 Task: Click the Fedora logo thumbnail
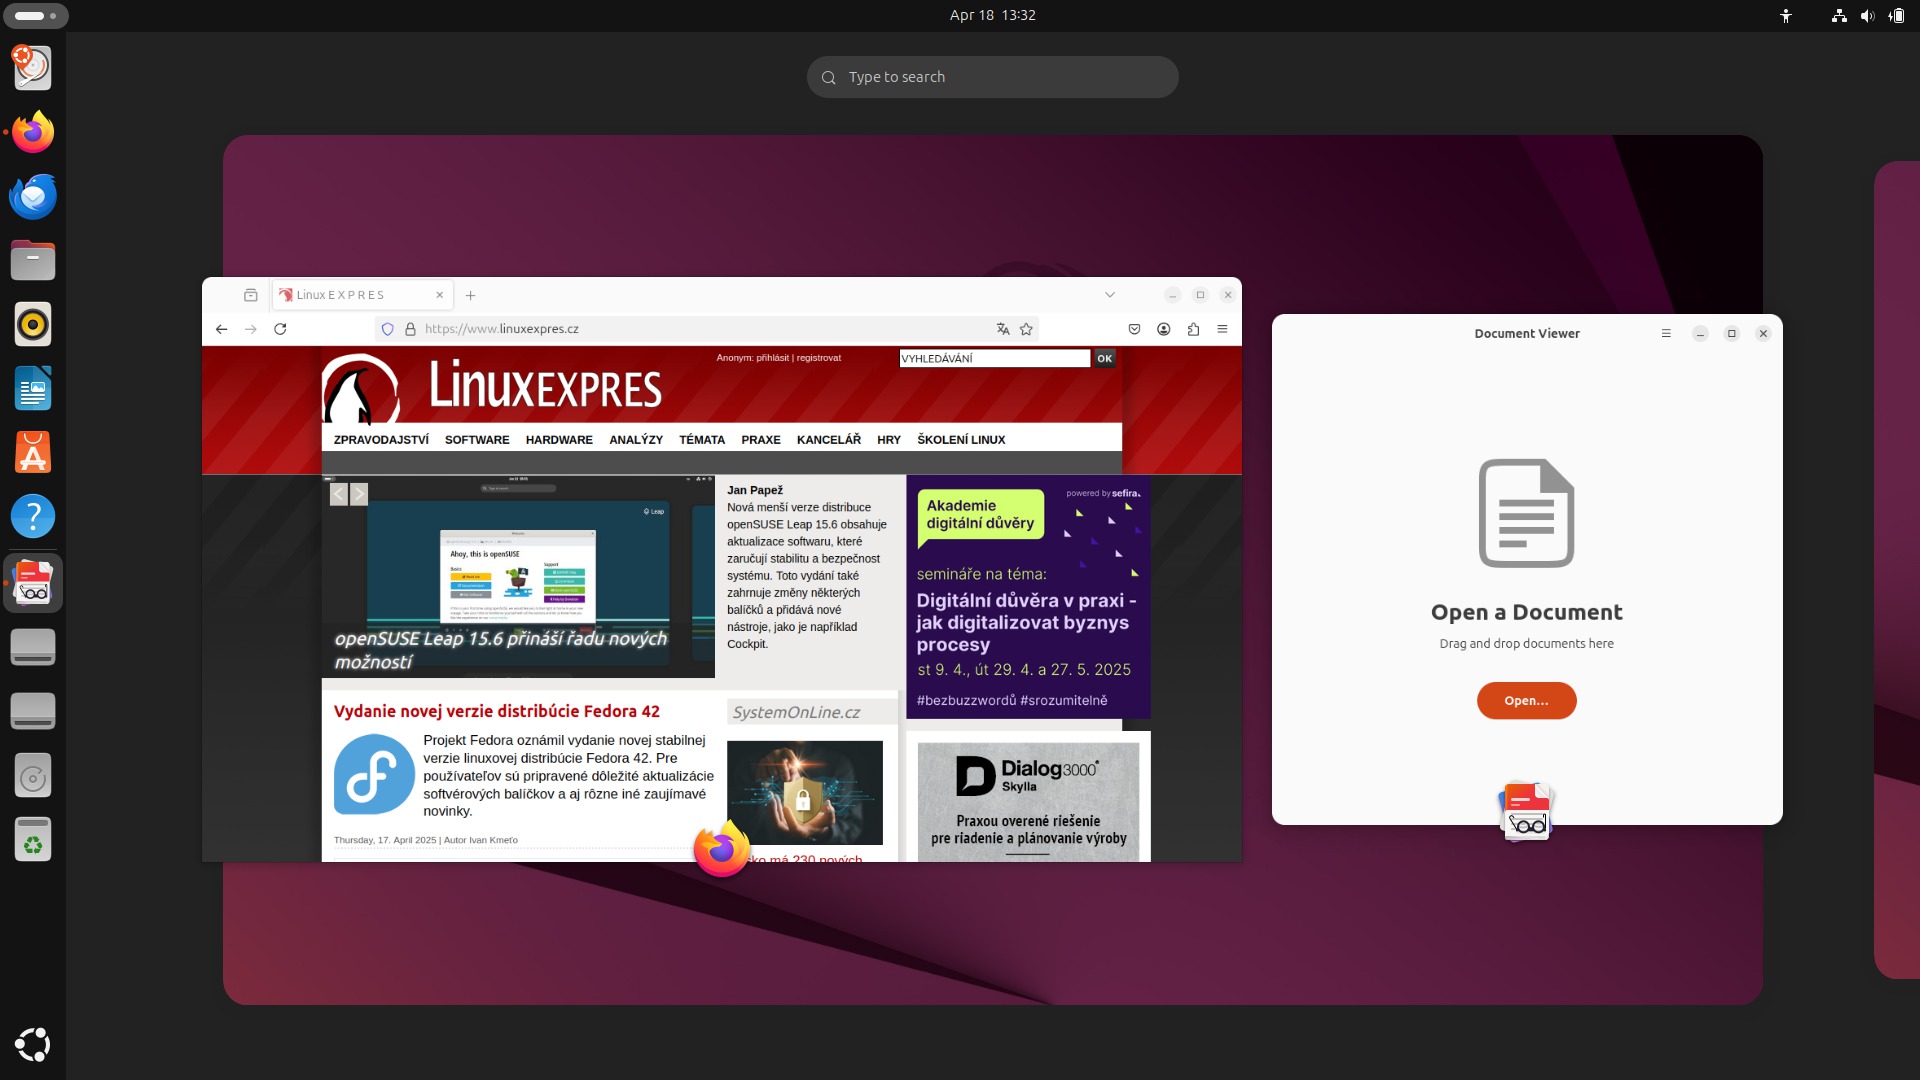(374, 775)
